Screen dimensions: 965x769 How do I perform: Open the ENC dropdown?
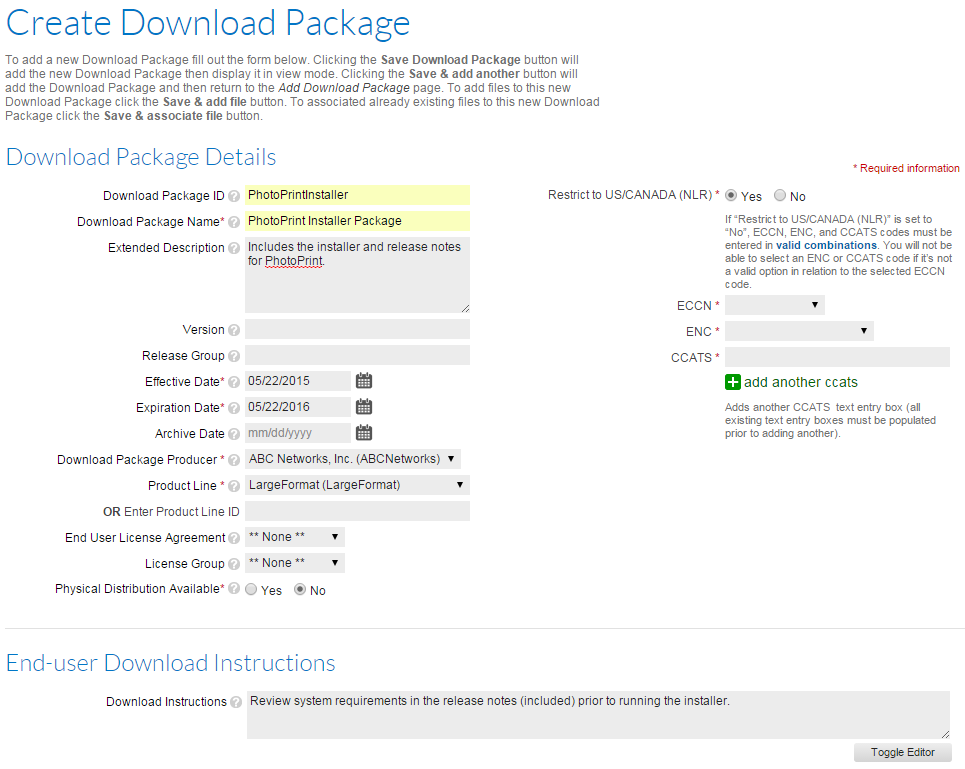tap(799, 331)
